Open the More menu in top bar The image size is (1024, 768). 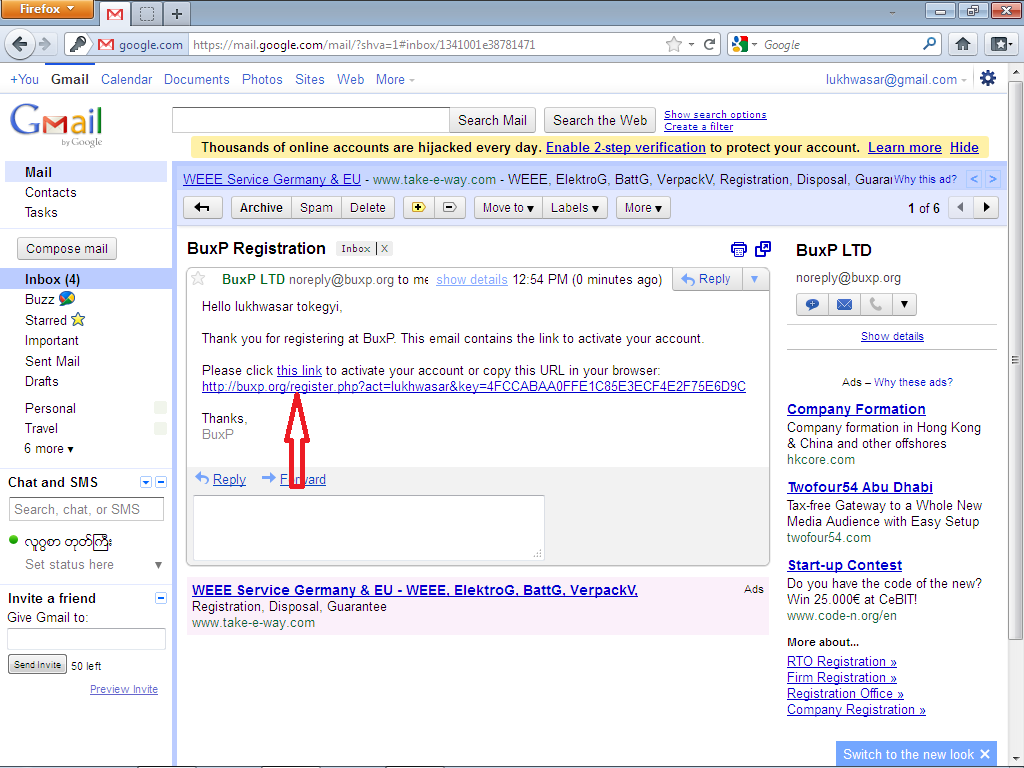point(395,80)
